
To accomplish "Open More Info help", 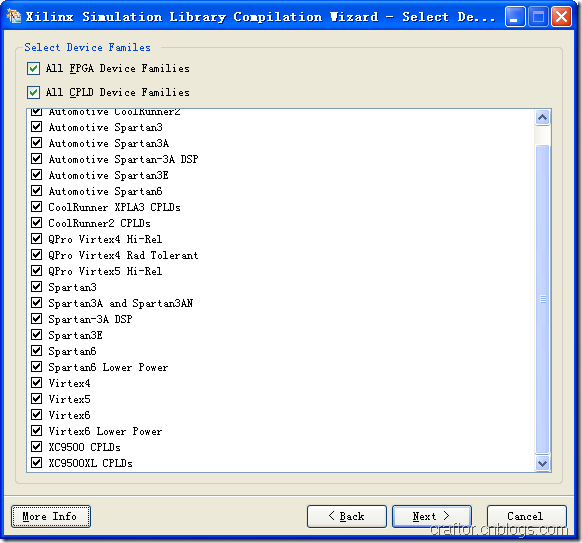I will coord(51,516).
